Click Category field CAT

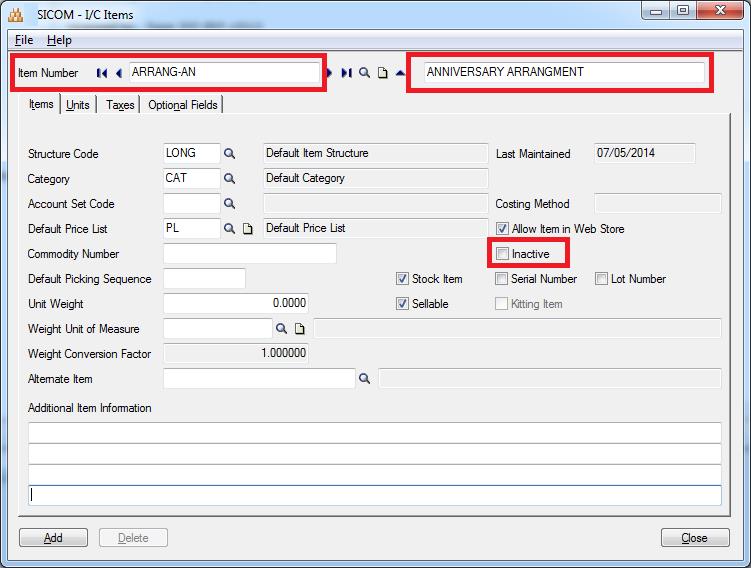192,178
